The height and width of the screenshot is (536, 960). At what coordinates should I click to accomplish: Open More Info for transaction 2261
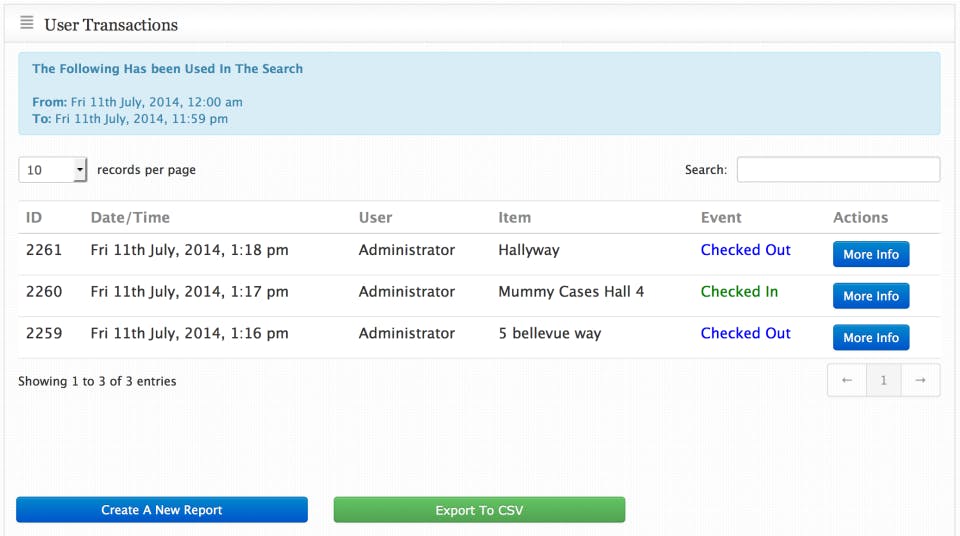tap(871, 254)
